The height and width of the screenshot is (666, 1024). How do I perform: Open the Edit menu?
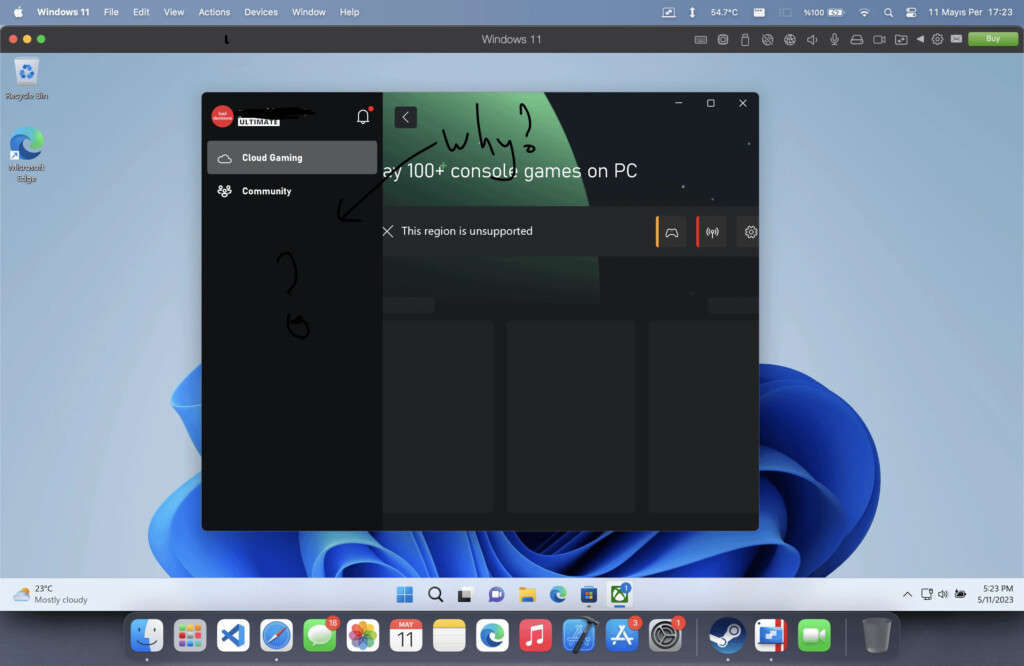(x=141, y=12)
